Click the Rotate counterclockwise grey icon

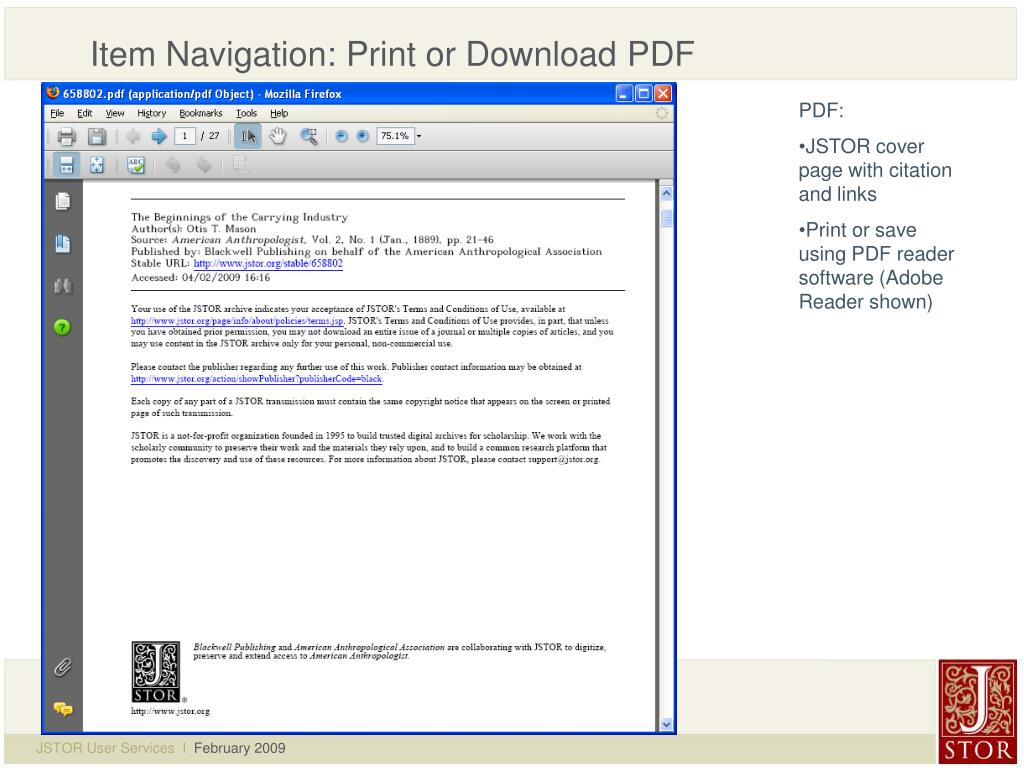(x=172, y=165)
